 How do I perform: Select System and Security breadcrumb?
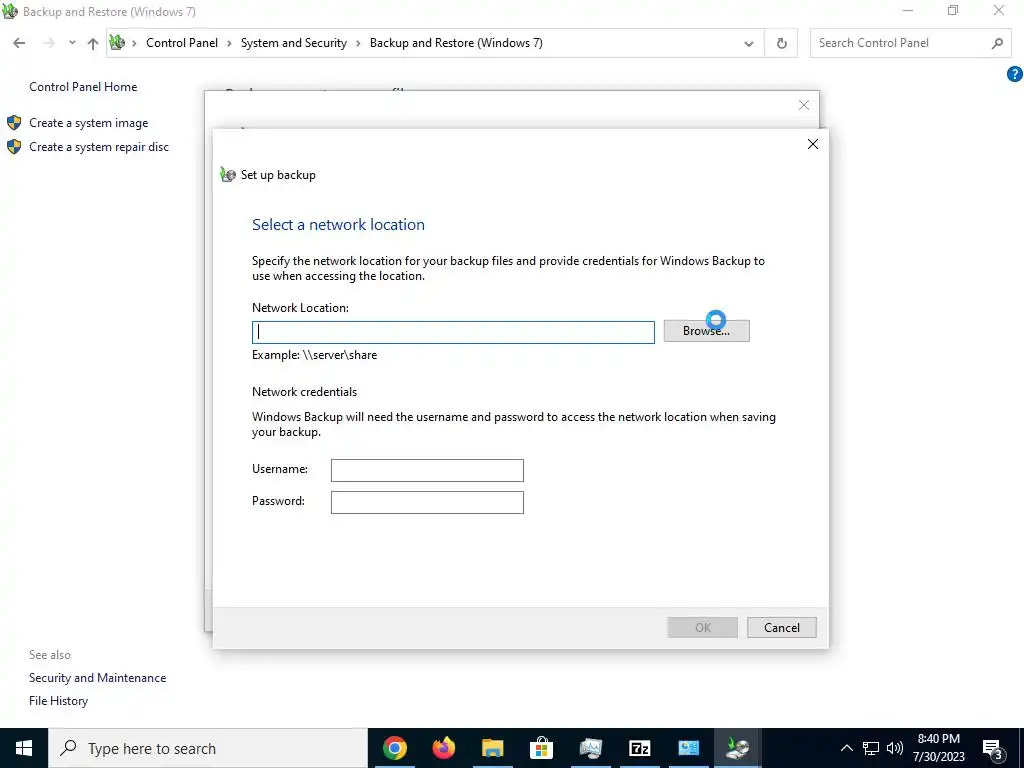[x=293, y=43]
